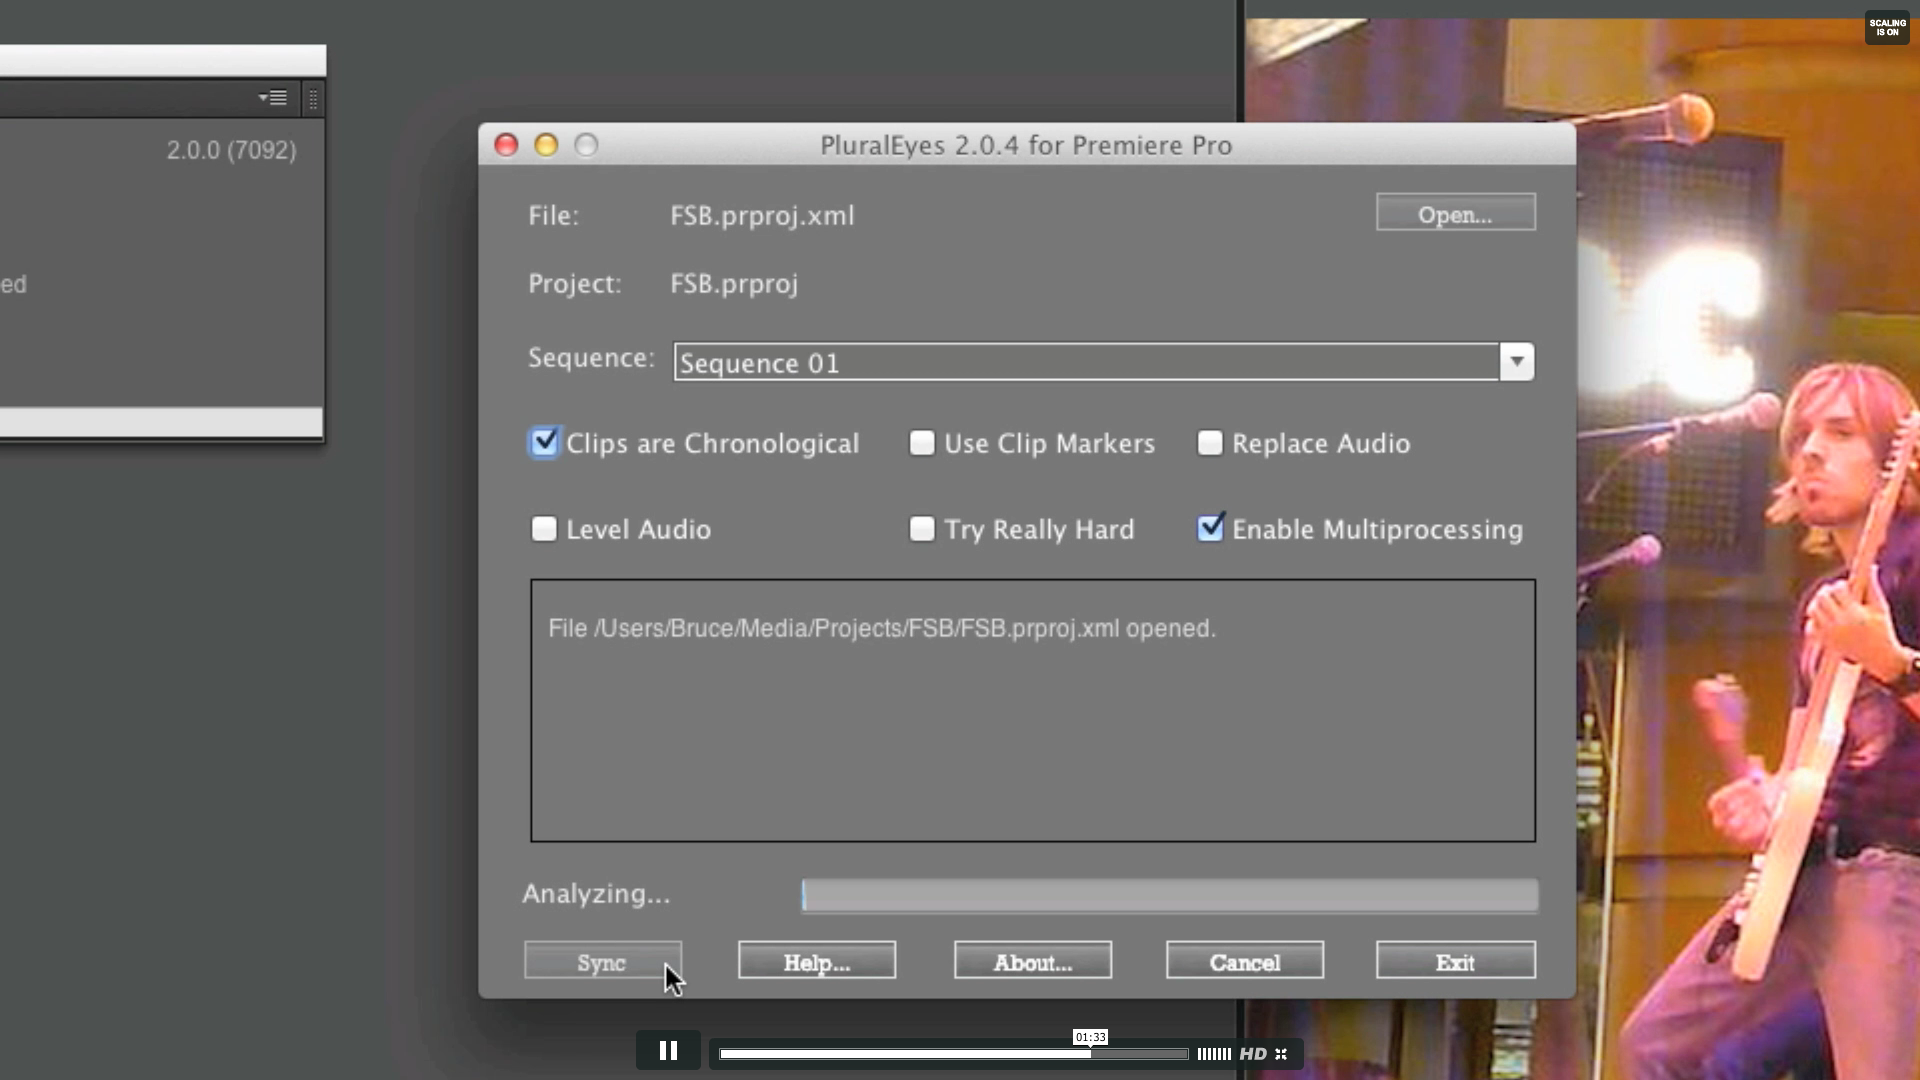1920x1080 pixels.
Task: Open panel menu icon in left panel
Action: 273,98
